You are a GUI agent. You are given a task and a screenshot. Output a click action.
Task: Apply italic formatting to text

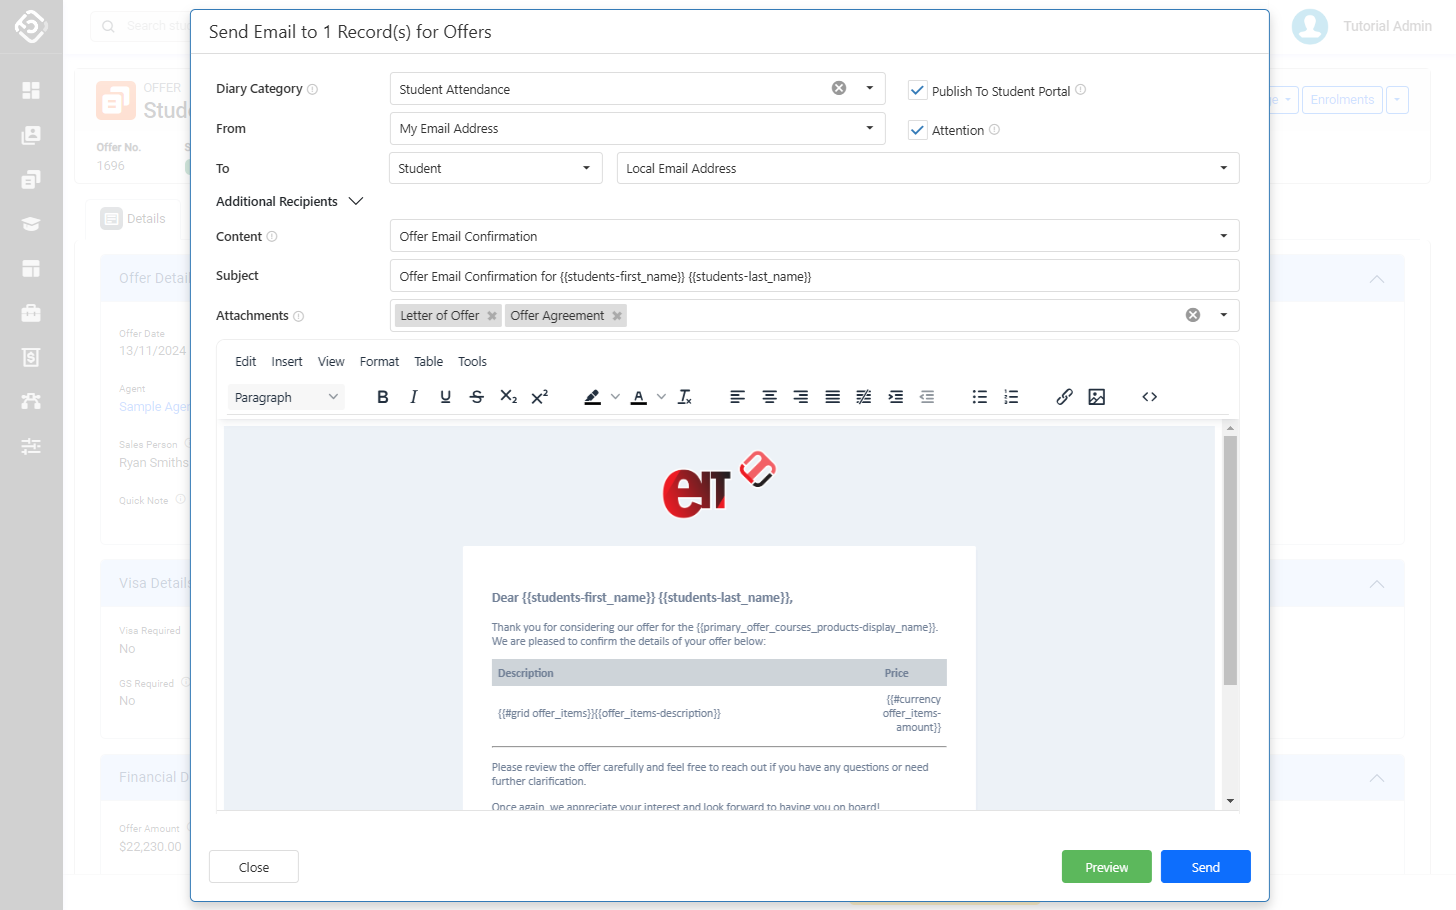tap(414, 397)
